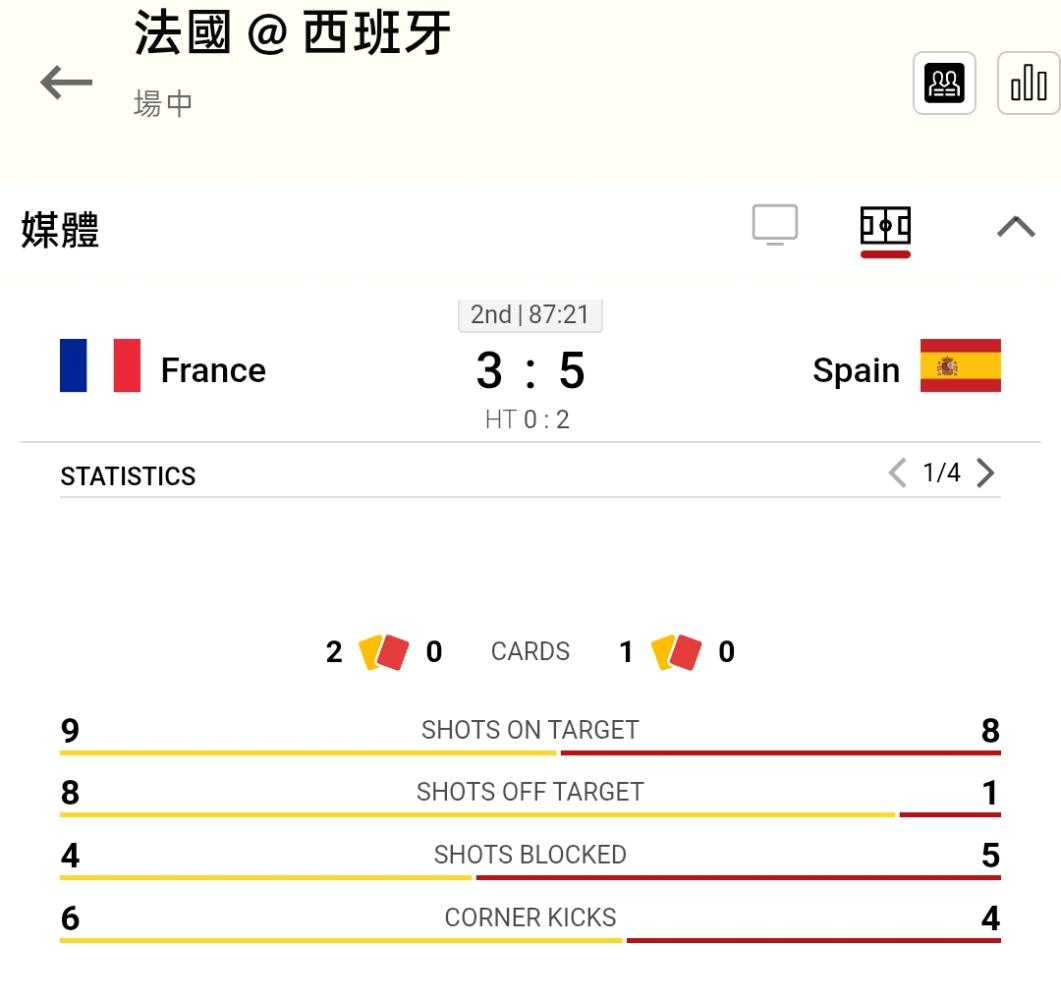
Task: Switch to the TV stream view icon
Action: point(775,225)
